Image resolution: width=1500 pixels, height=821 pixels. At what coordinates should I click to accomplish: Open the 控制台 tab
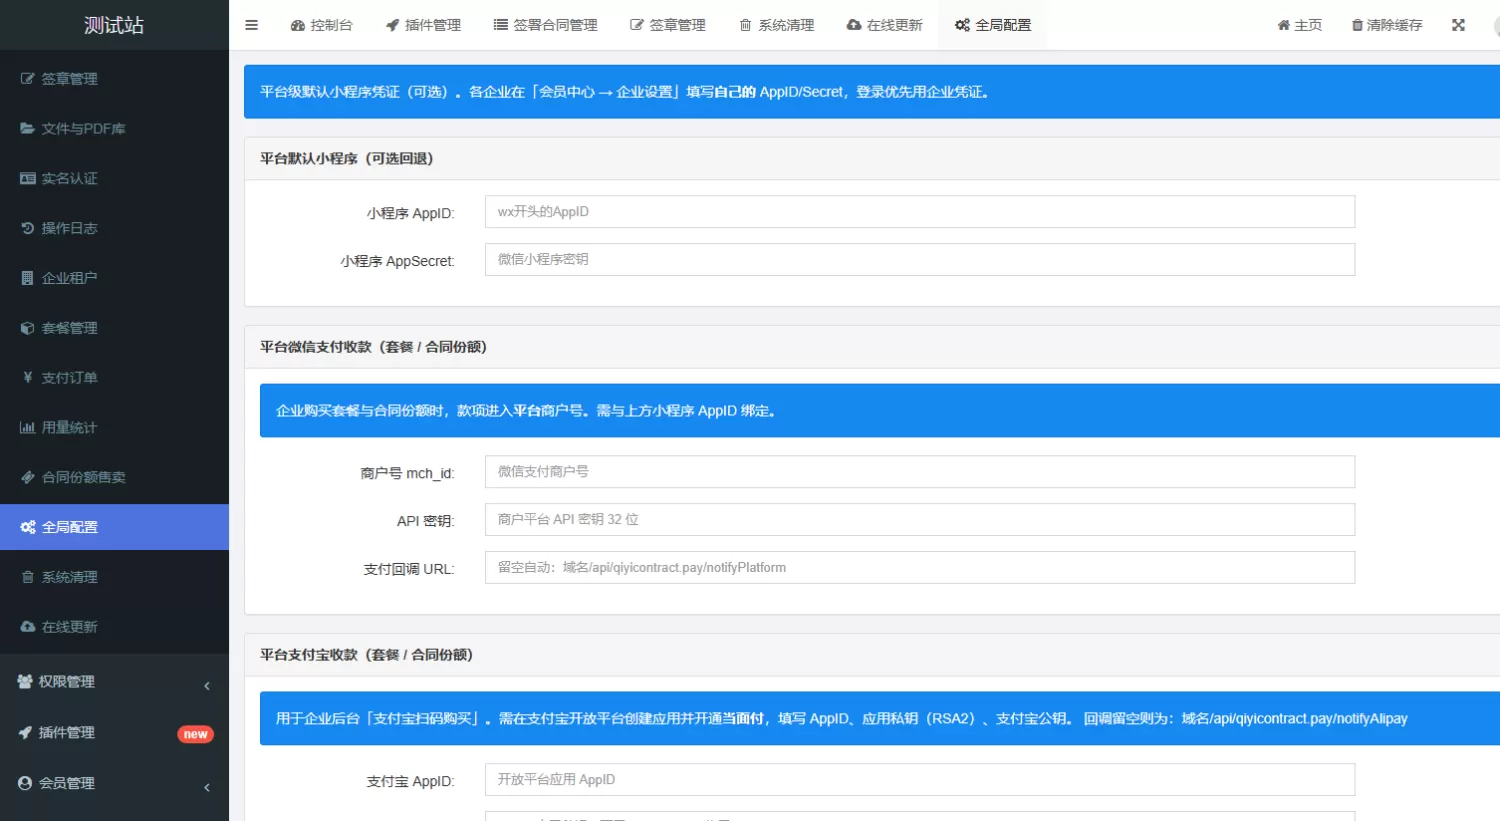pyautogui.click(x=321, y=25)
